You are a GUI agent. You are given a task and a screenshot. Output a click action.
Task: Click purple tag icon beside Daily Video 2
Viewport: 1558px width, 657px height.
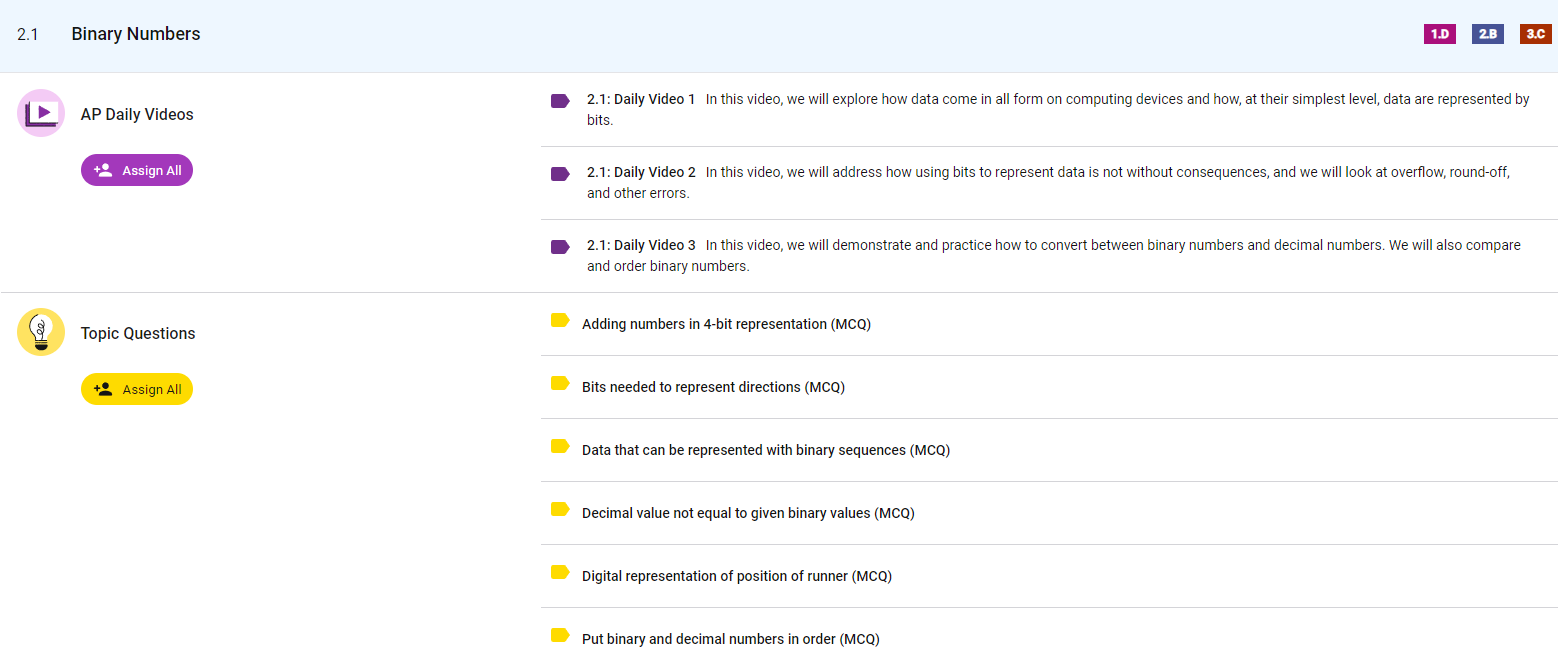pos(560,174)
